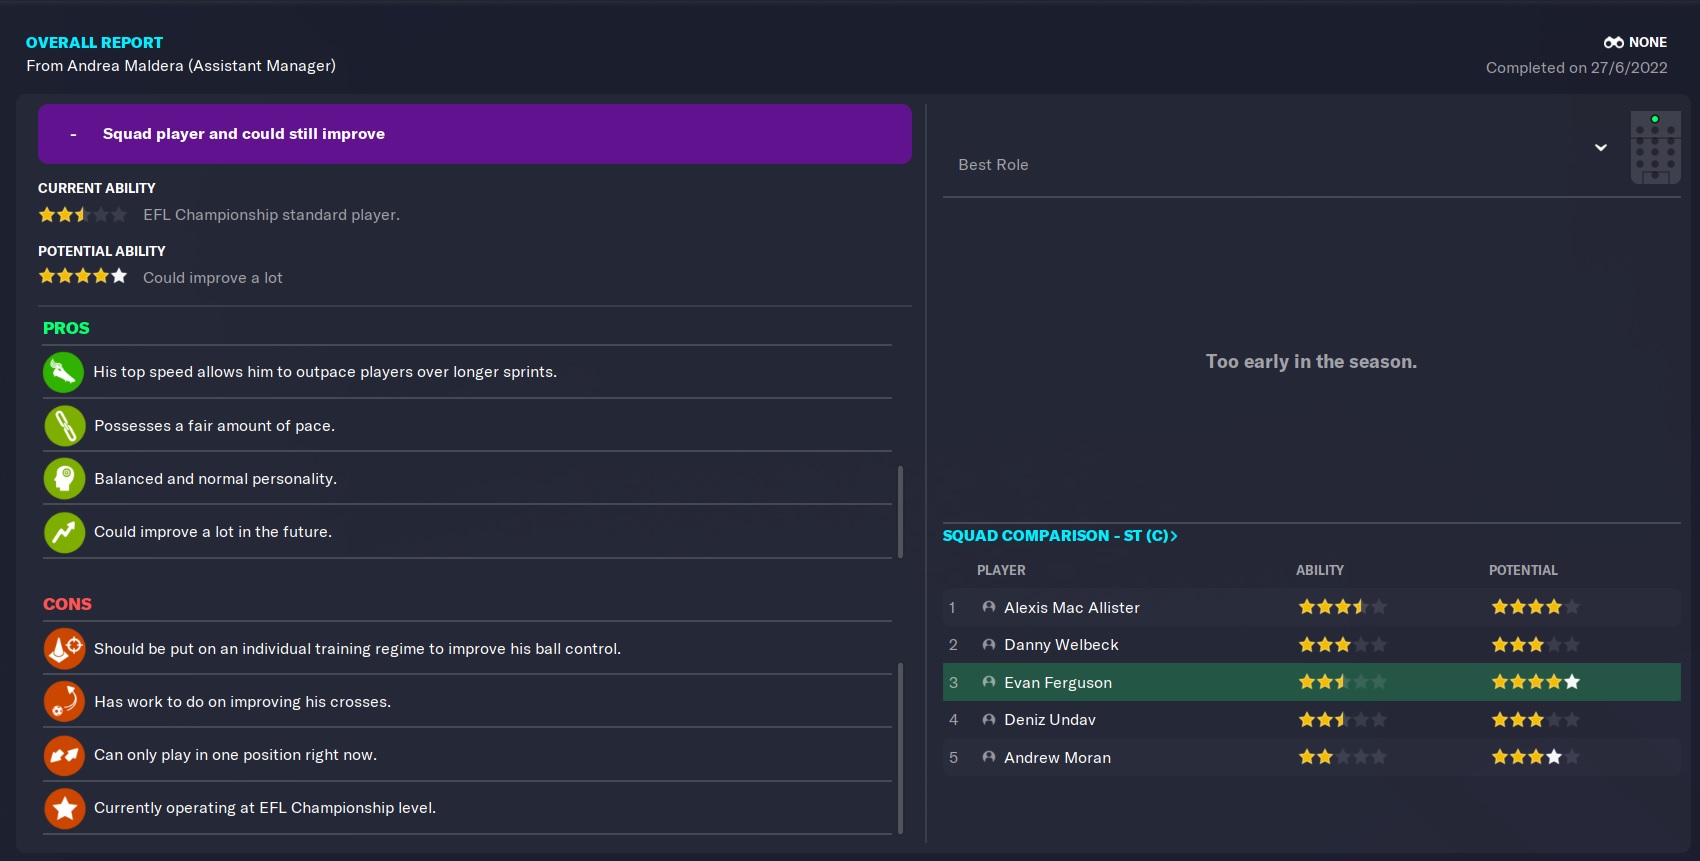The height and width of the screenshot is (861, 1700).
Task: Click the EFL Championship level star icon
Action: (64, 808)
